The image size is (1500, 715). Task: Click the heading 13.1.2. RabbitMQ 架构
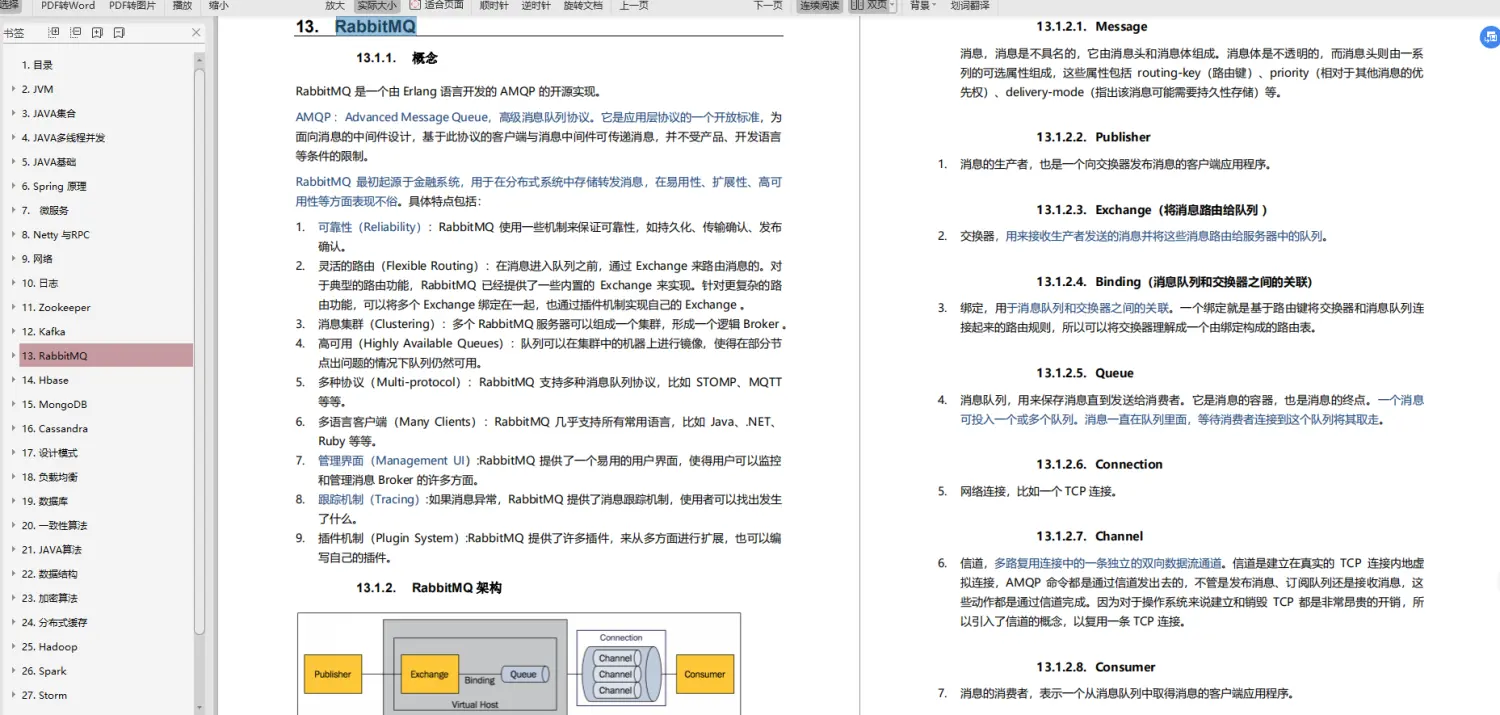tap(429, 588)
